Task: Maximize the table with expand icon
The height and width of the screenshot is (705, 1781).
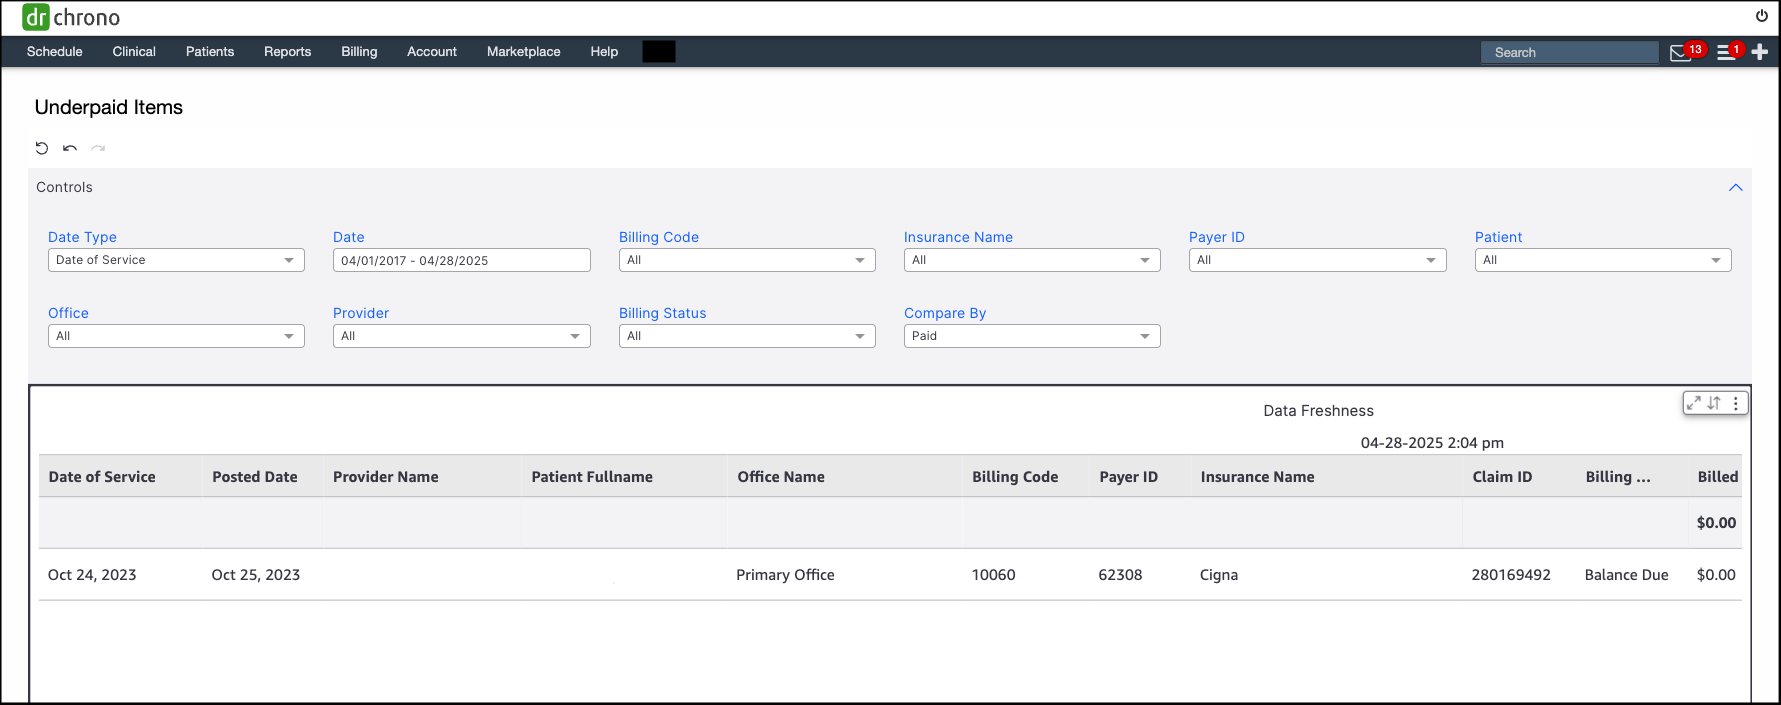Action: pyautogui.click(x=1693, y=403)
